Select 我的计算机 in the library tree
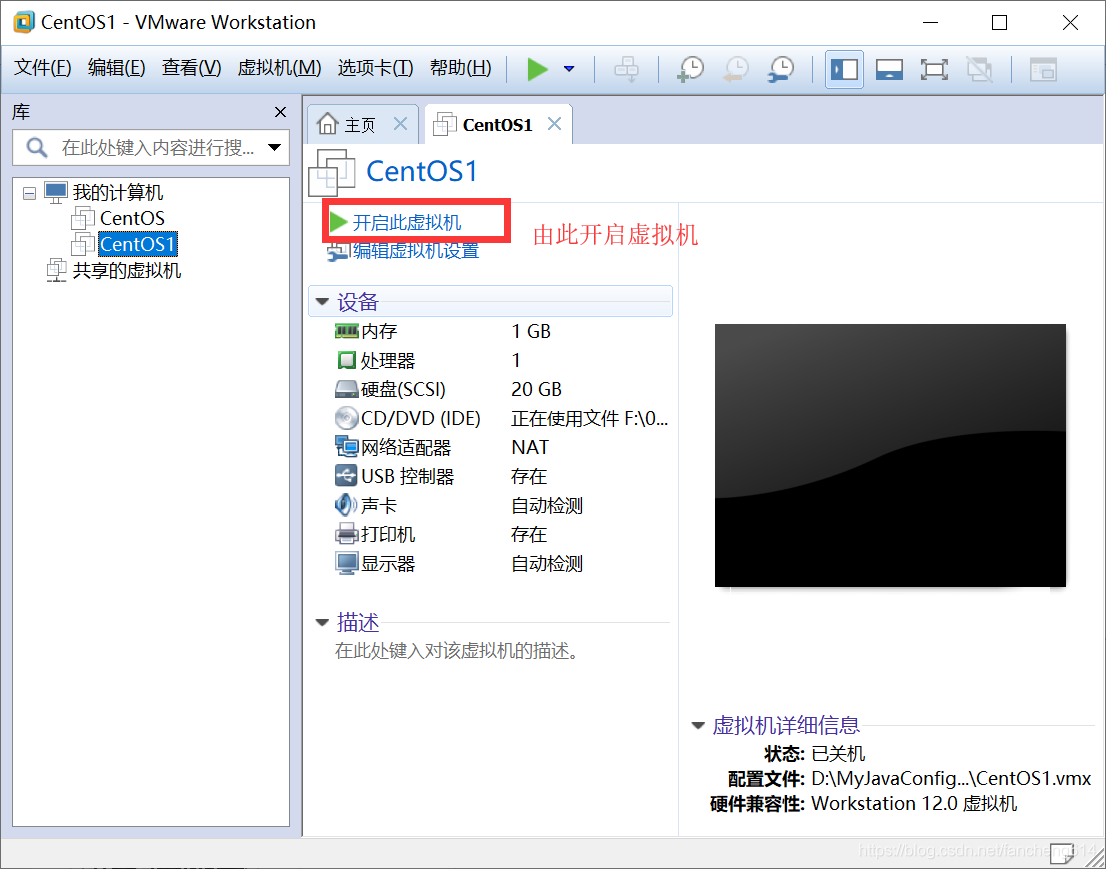The image size is (1106, 869). tap(118, 193)
